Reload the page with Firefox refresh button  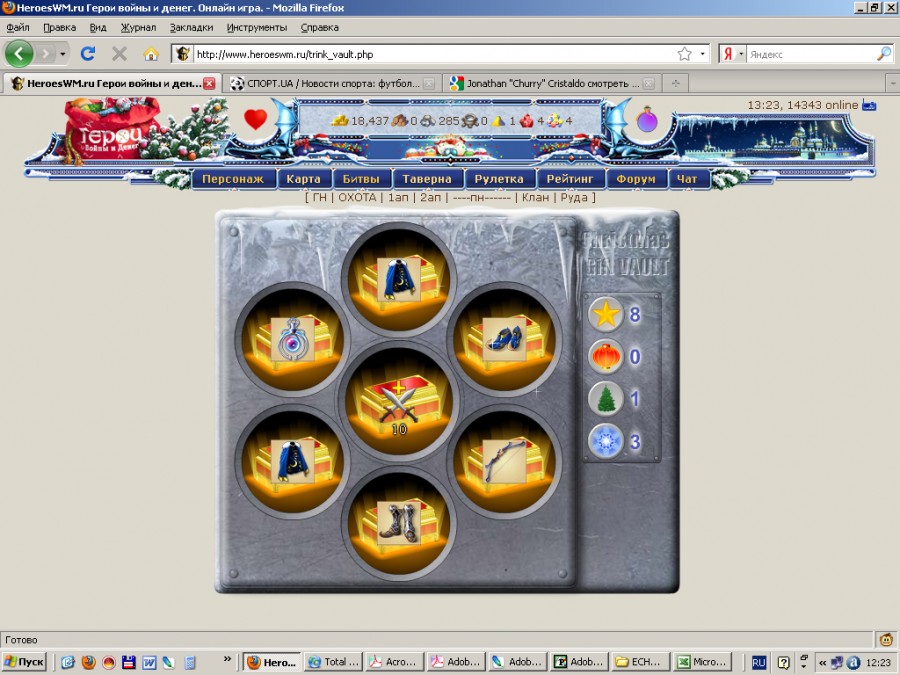click(88, 54)
